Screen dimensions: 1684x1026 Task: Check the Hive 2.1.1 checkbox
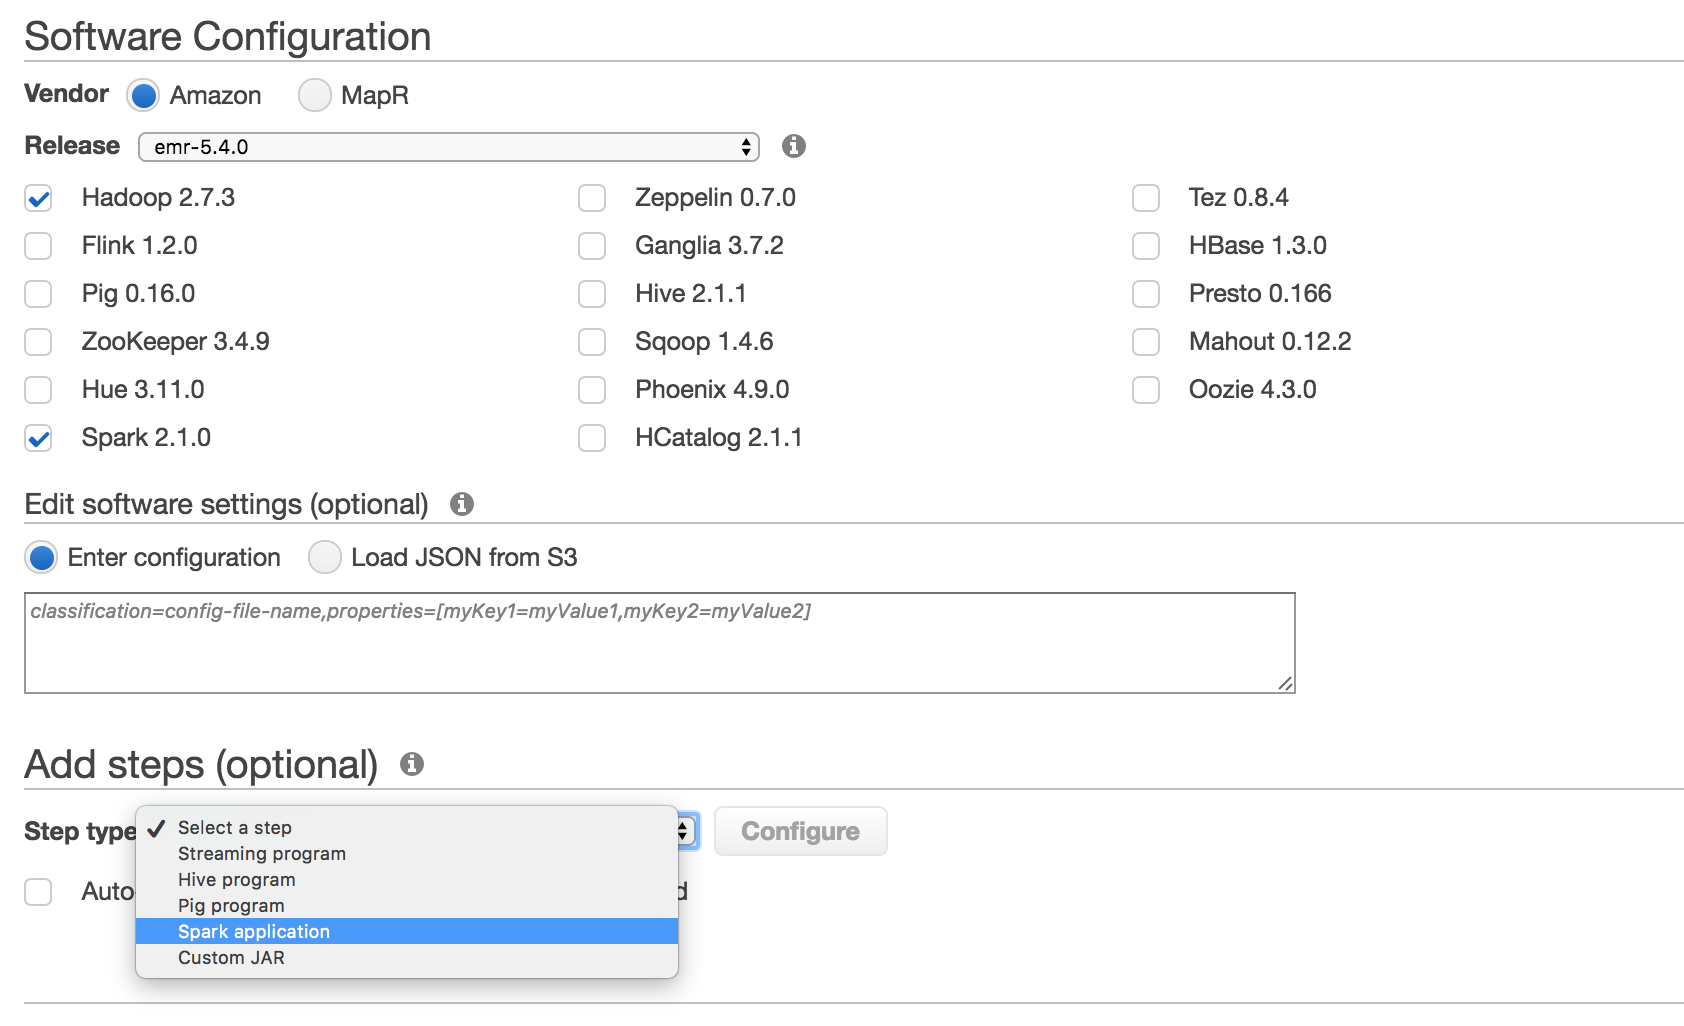coord(592,294)
